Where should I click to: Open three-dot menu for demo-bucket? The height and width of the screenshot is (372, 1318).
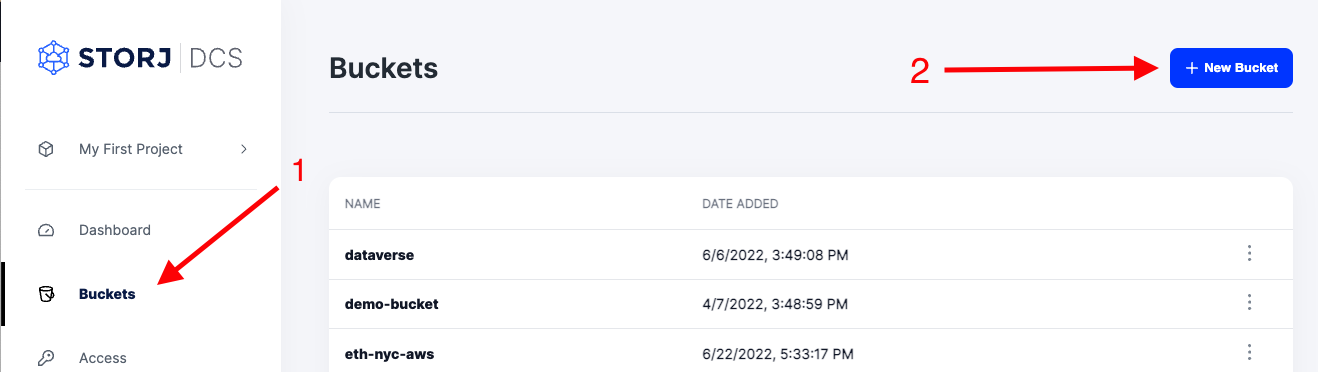[1249, 303]
